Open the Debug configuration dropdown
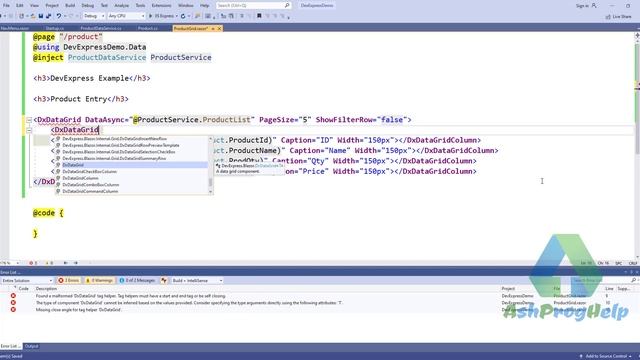640x360 pixels. 94,16
